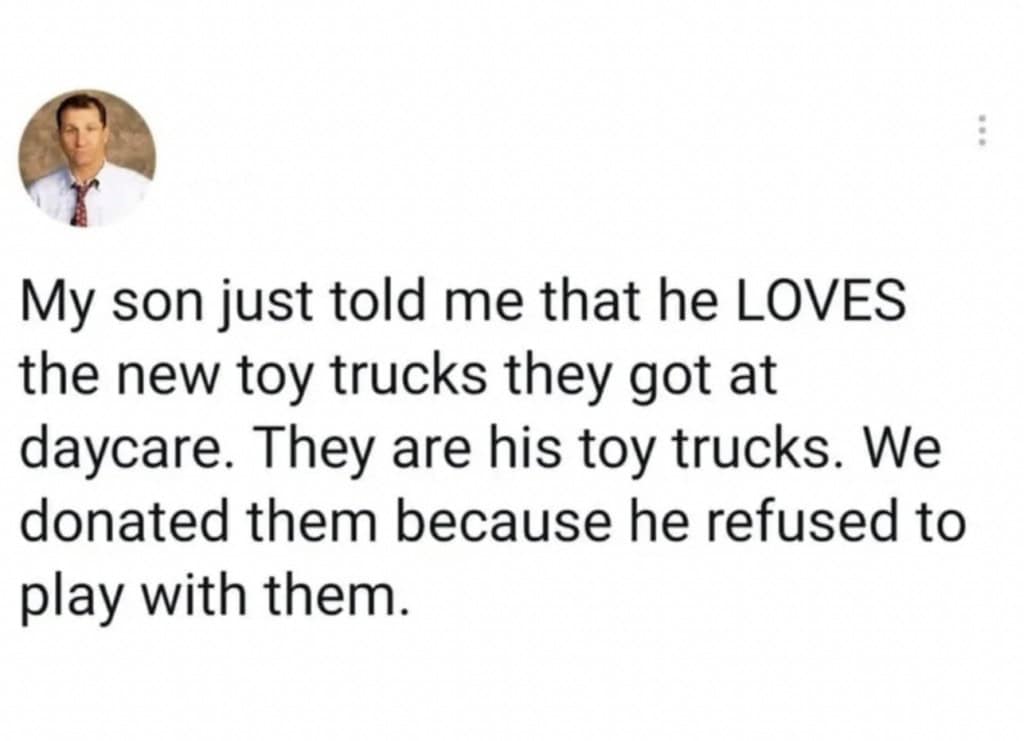Open the three-dot more options menu
Screen dimensions: 1024x741
click(982, 131)
